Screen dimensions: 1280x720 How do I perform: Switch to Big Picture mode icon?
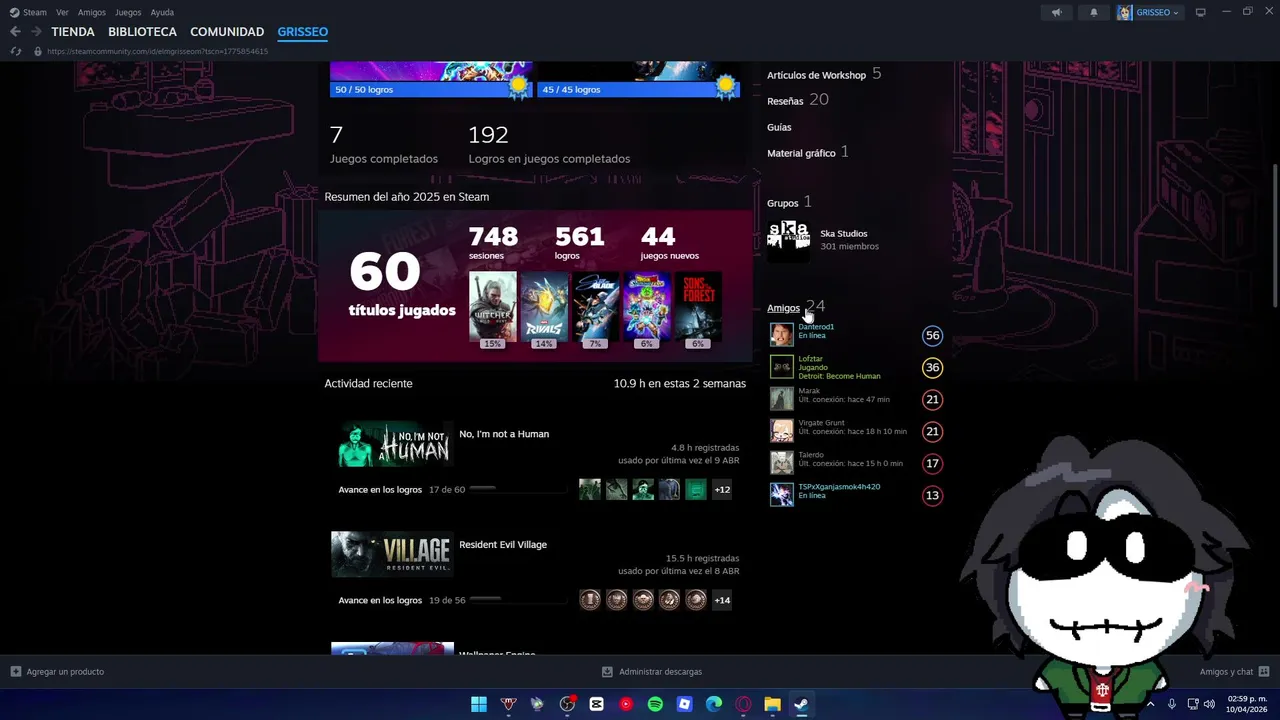coord(1201,12)
